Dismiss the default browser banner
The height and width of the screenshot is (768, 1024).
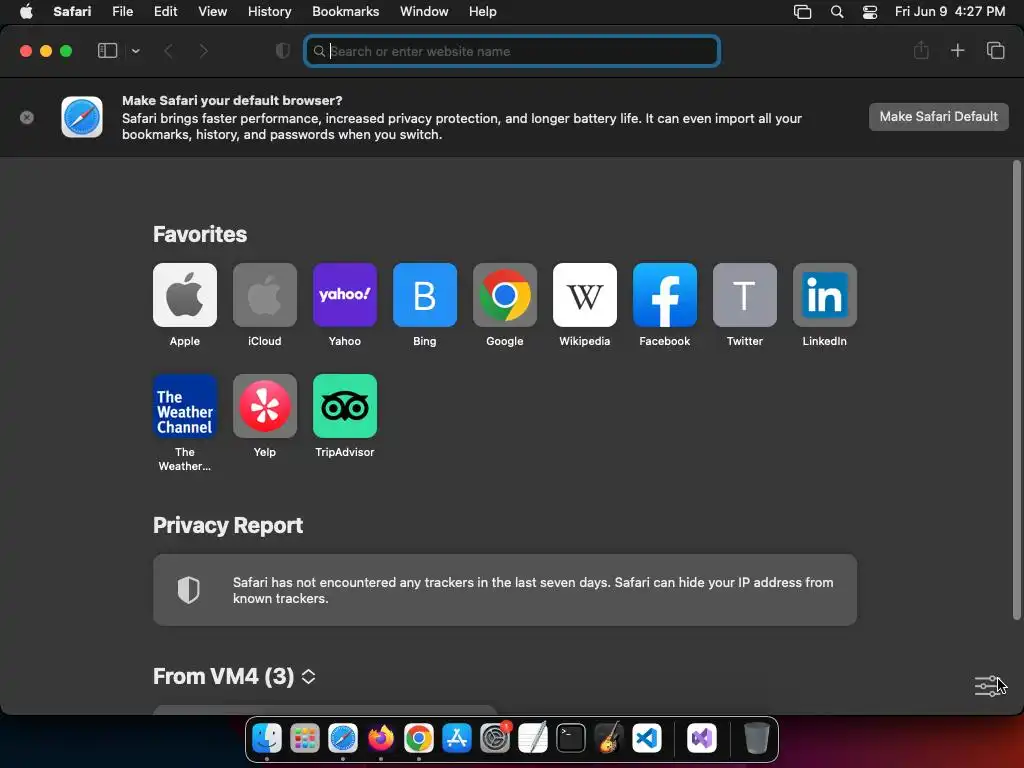27,118
